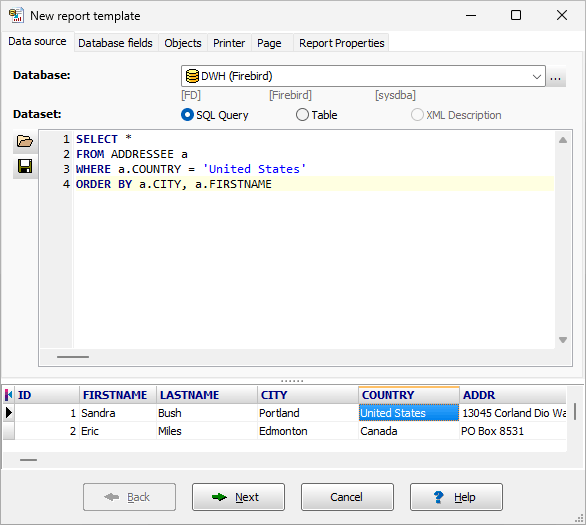Click the database cylinder icon in combo box
Viewport: 586px width, 525px height.
point(192,76)
